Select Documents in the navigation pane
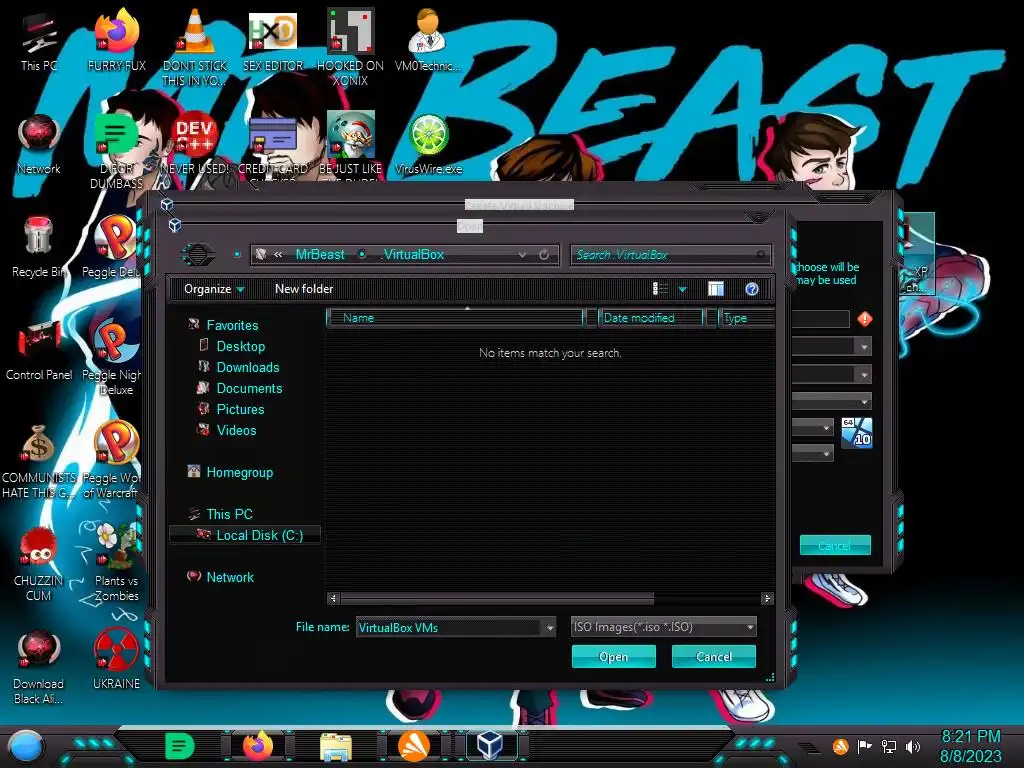Viewport: 1024px width, 768px height. (x=249, y=388)
